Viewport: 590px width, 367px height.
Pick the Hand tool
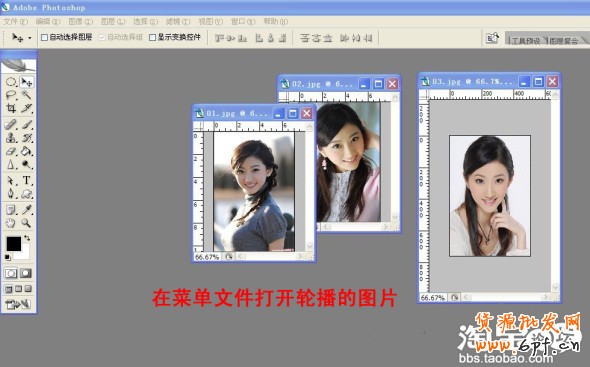pyautogui.click(x=11, y=223)
